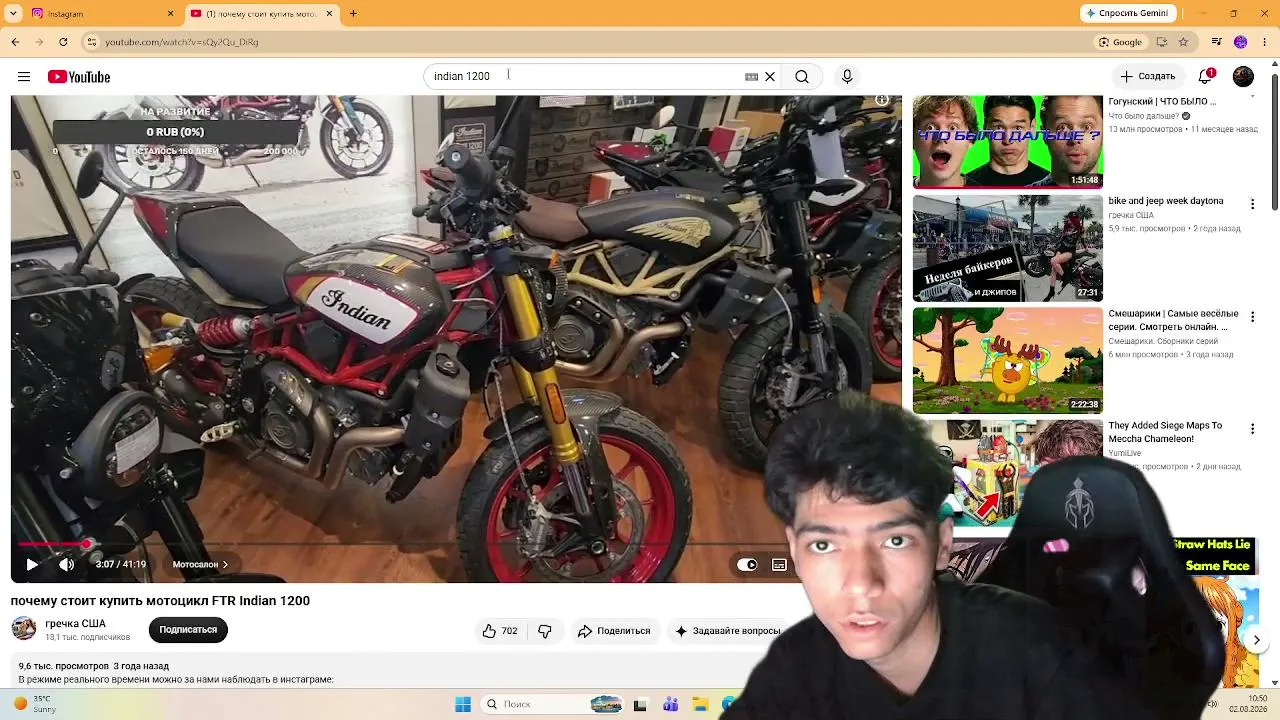Go back in browser history

point(15,42)
